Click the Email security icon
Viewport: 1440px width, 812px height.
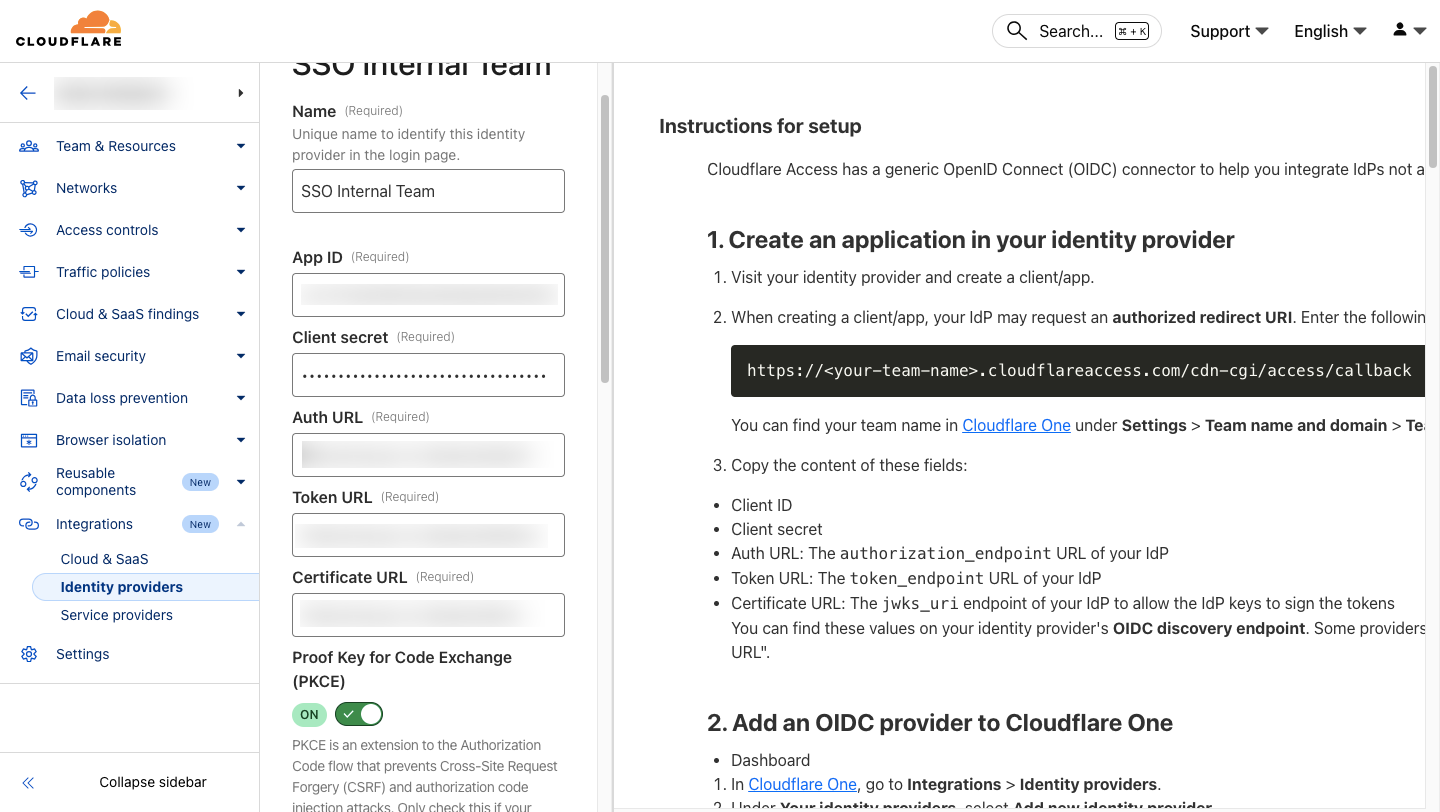point(29,356)
